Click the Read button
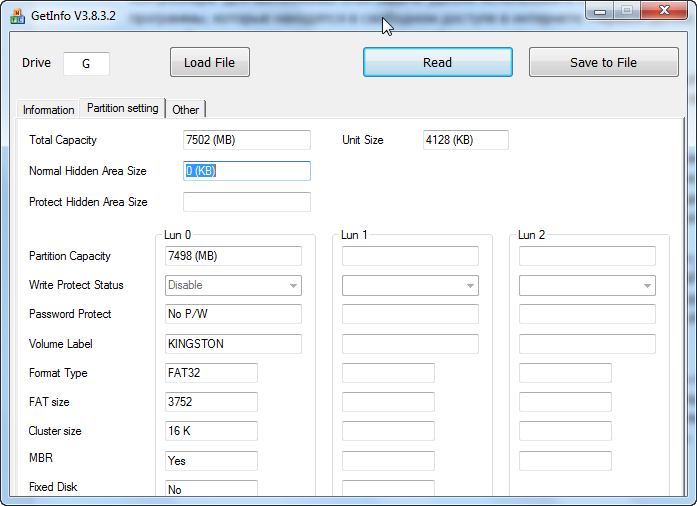 438,62
